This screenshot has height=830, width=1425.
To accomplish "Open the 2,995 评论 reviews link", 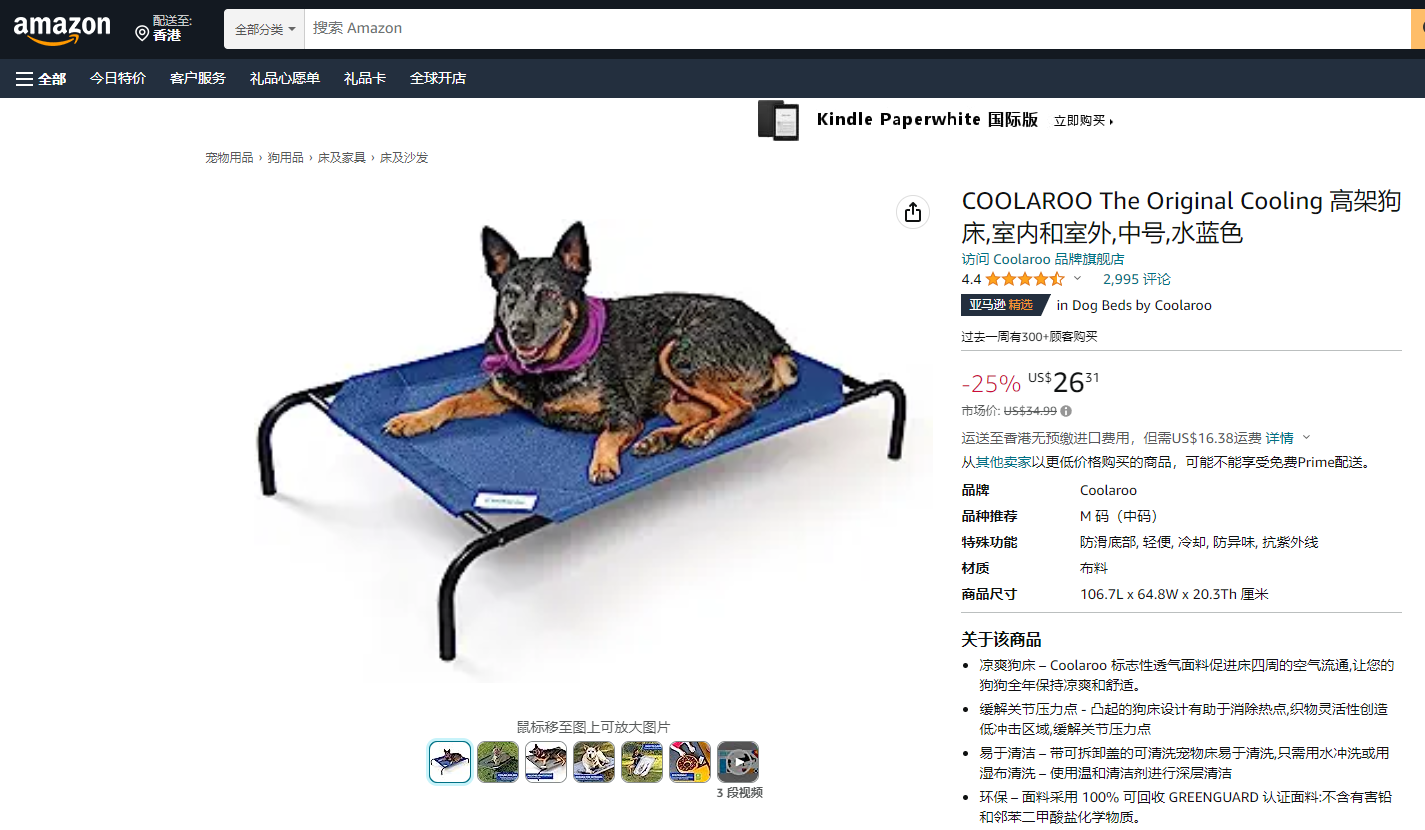I will [x=1137, y=279].
